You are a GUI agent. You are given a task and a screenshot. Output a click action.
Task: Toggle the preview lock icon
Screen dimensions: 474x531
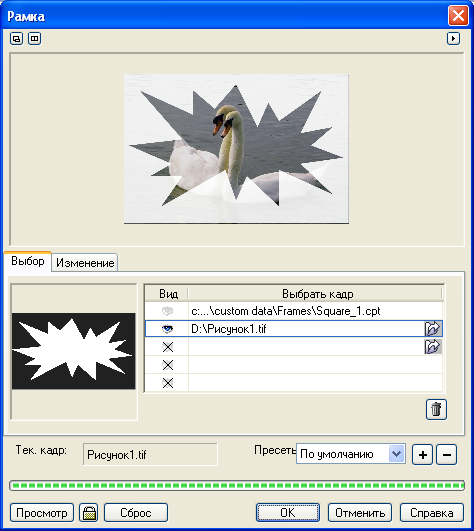click(89, 512)
